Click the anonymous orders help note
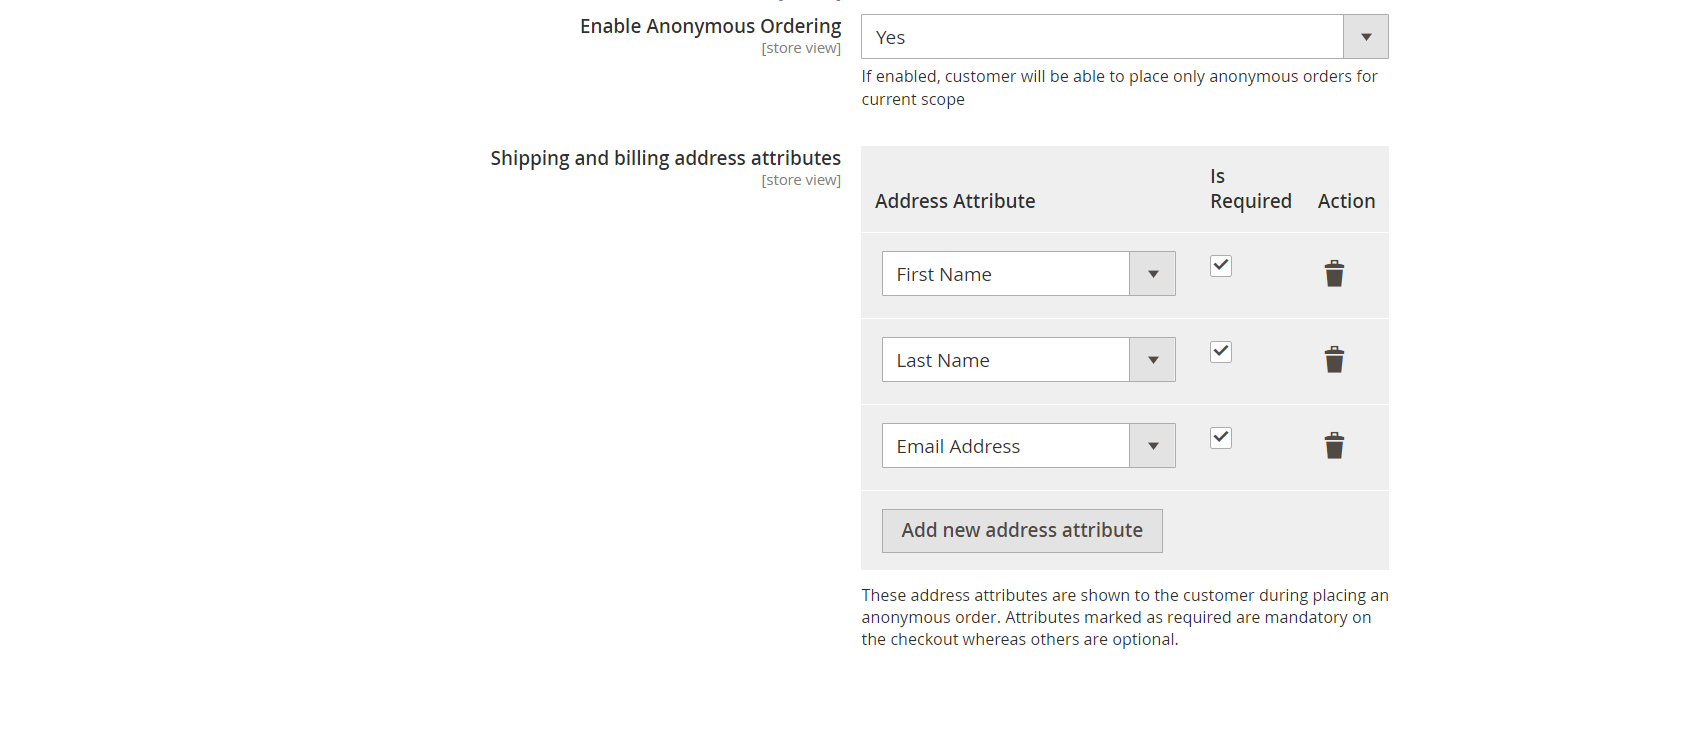1683x738 pixels. tap(1119, 87)
